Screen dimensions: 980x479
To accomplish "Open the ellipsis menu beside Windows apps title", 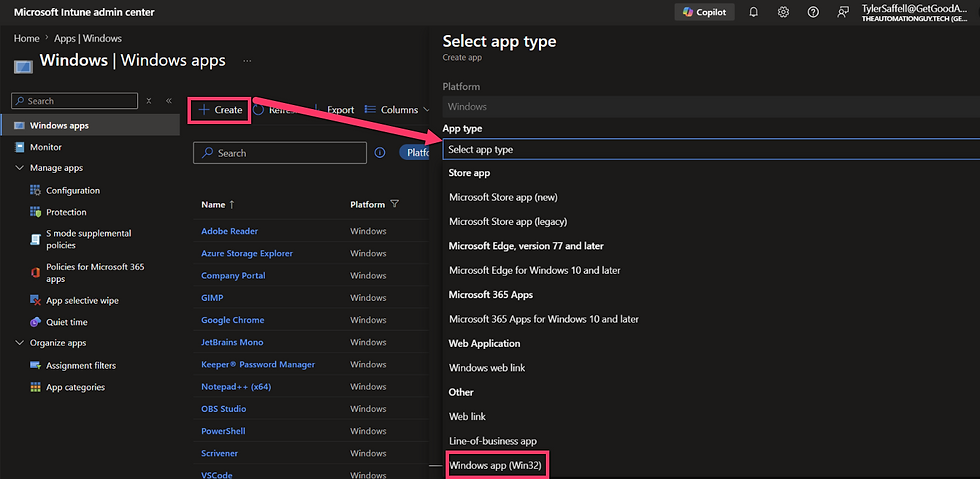I will [x=248, y=61].
